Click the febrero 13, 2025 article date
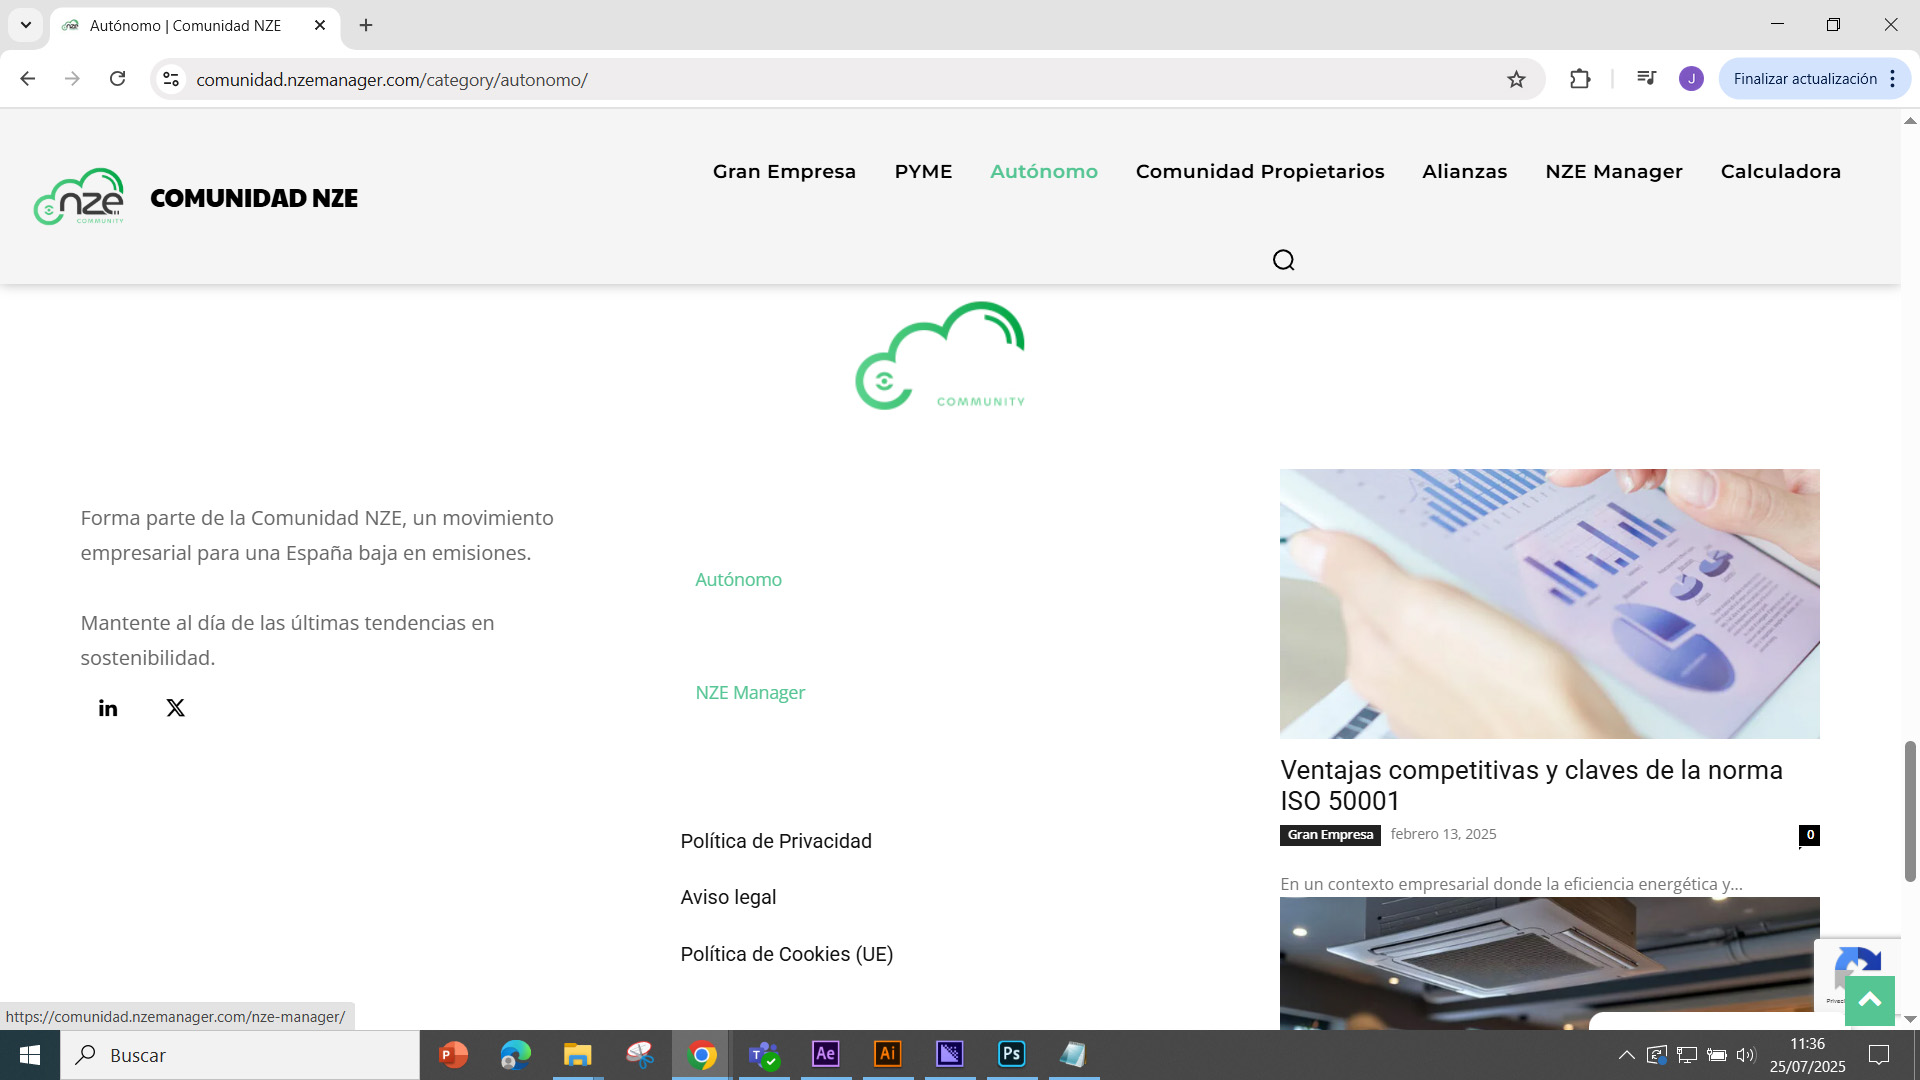 [x=1443, y=834]
